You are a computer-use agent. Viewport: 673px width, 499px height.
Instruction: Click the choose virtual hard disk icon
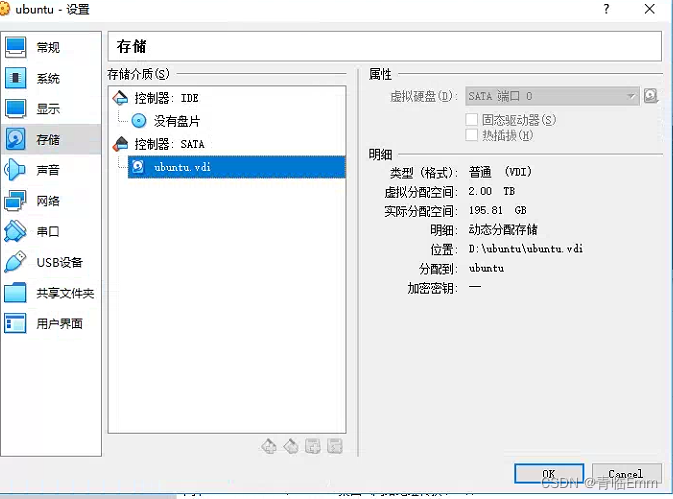[651, 96]
